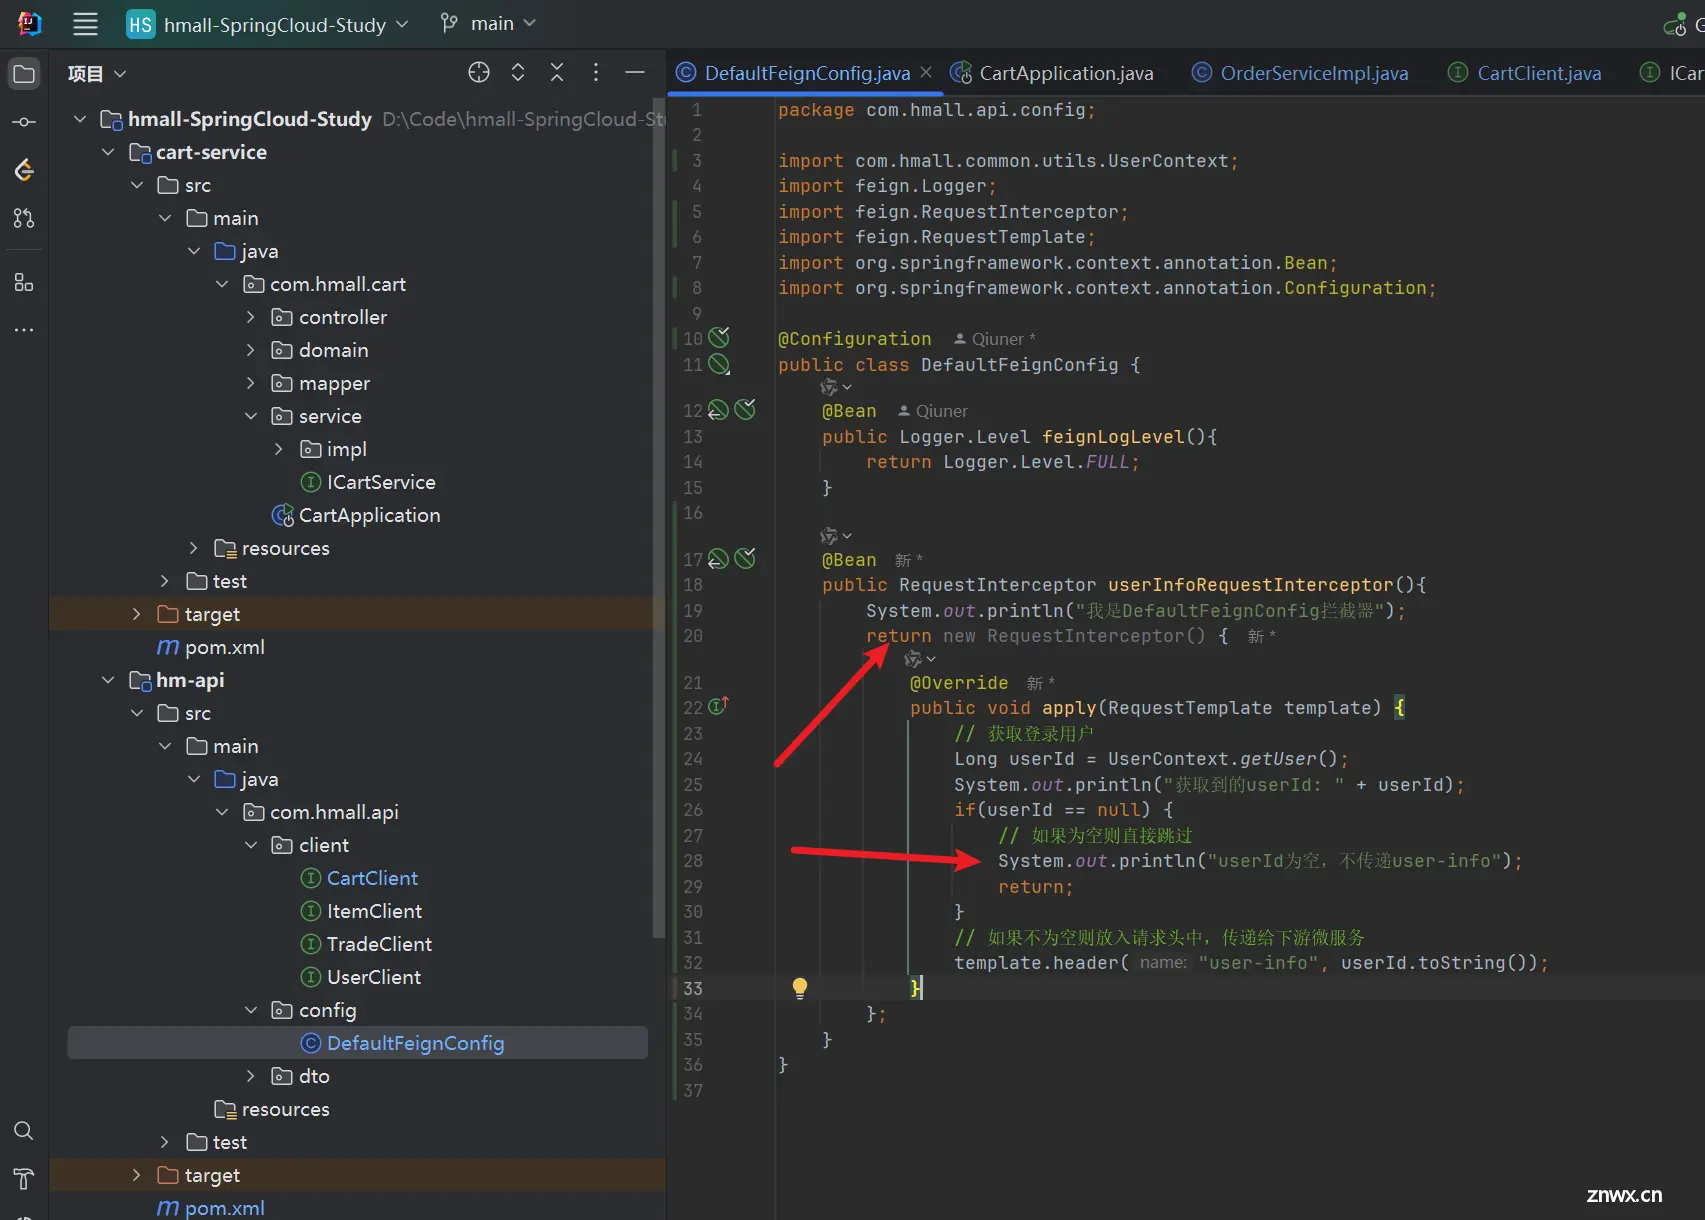Open the 项目 view selector dropdown
1705x1220 pixels.
click(97, 73)
